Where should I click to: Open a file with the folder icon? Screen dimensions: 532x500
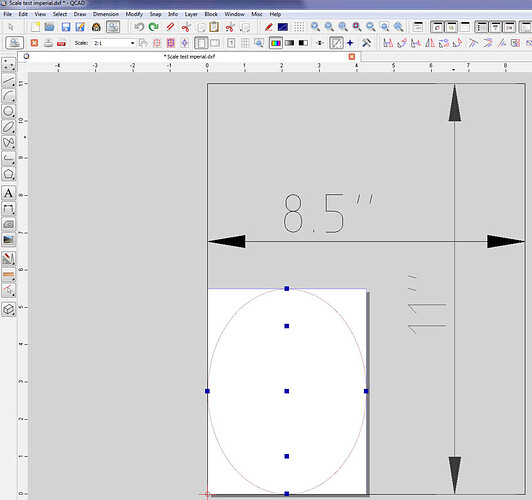50,27
